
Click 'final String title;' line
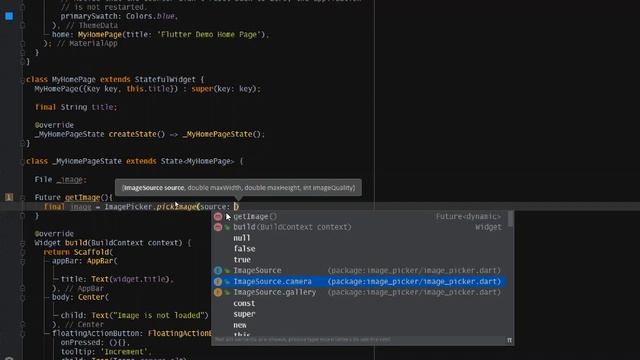pyautogui.click(x=76, y=107)
